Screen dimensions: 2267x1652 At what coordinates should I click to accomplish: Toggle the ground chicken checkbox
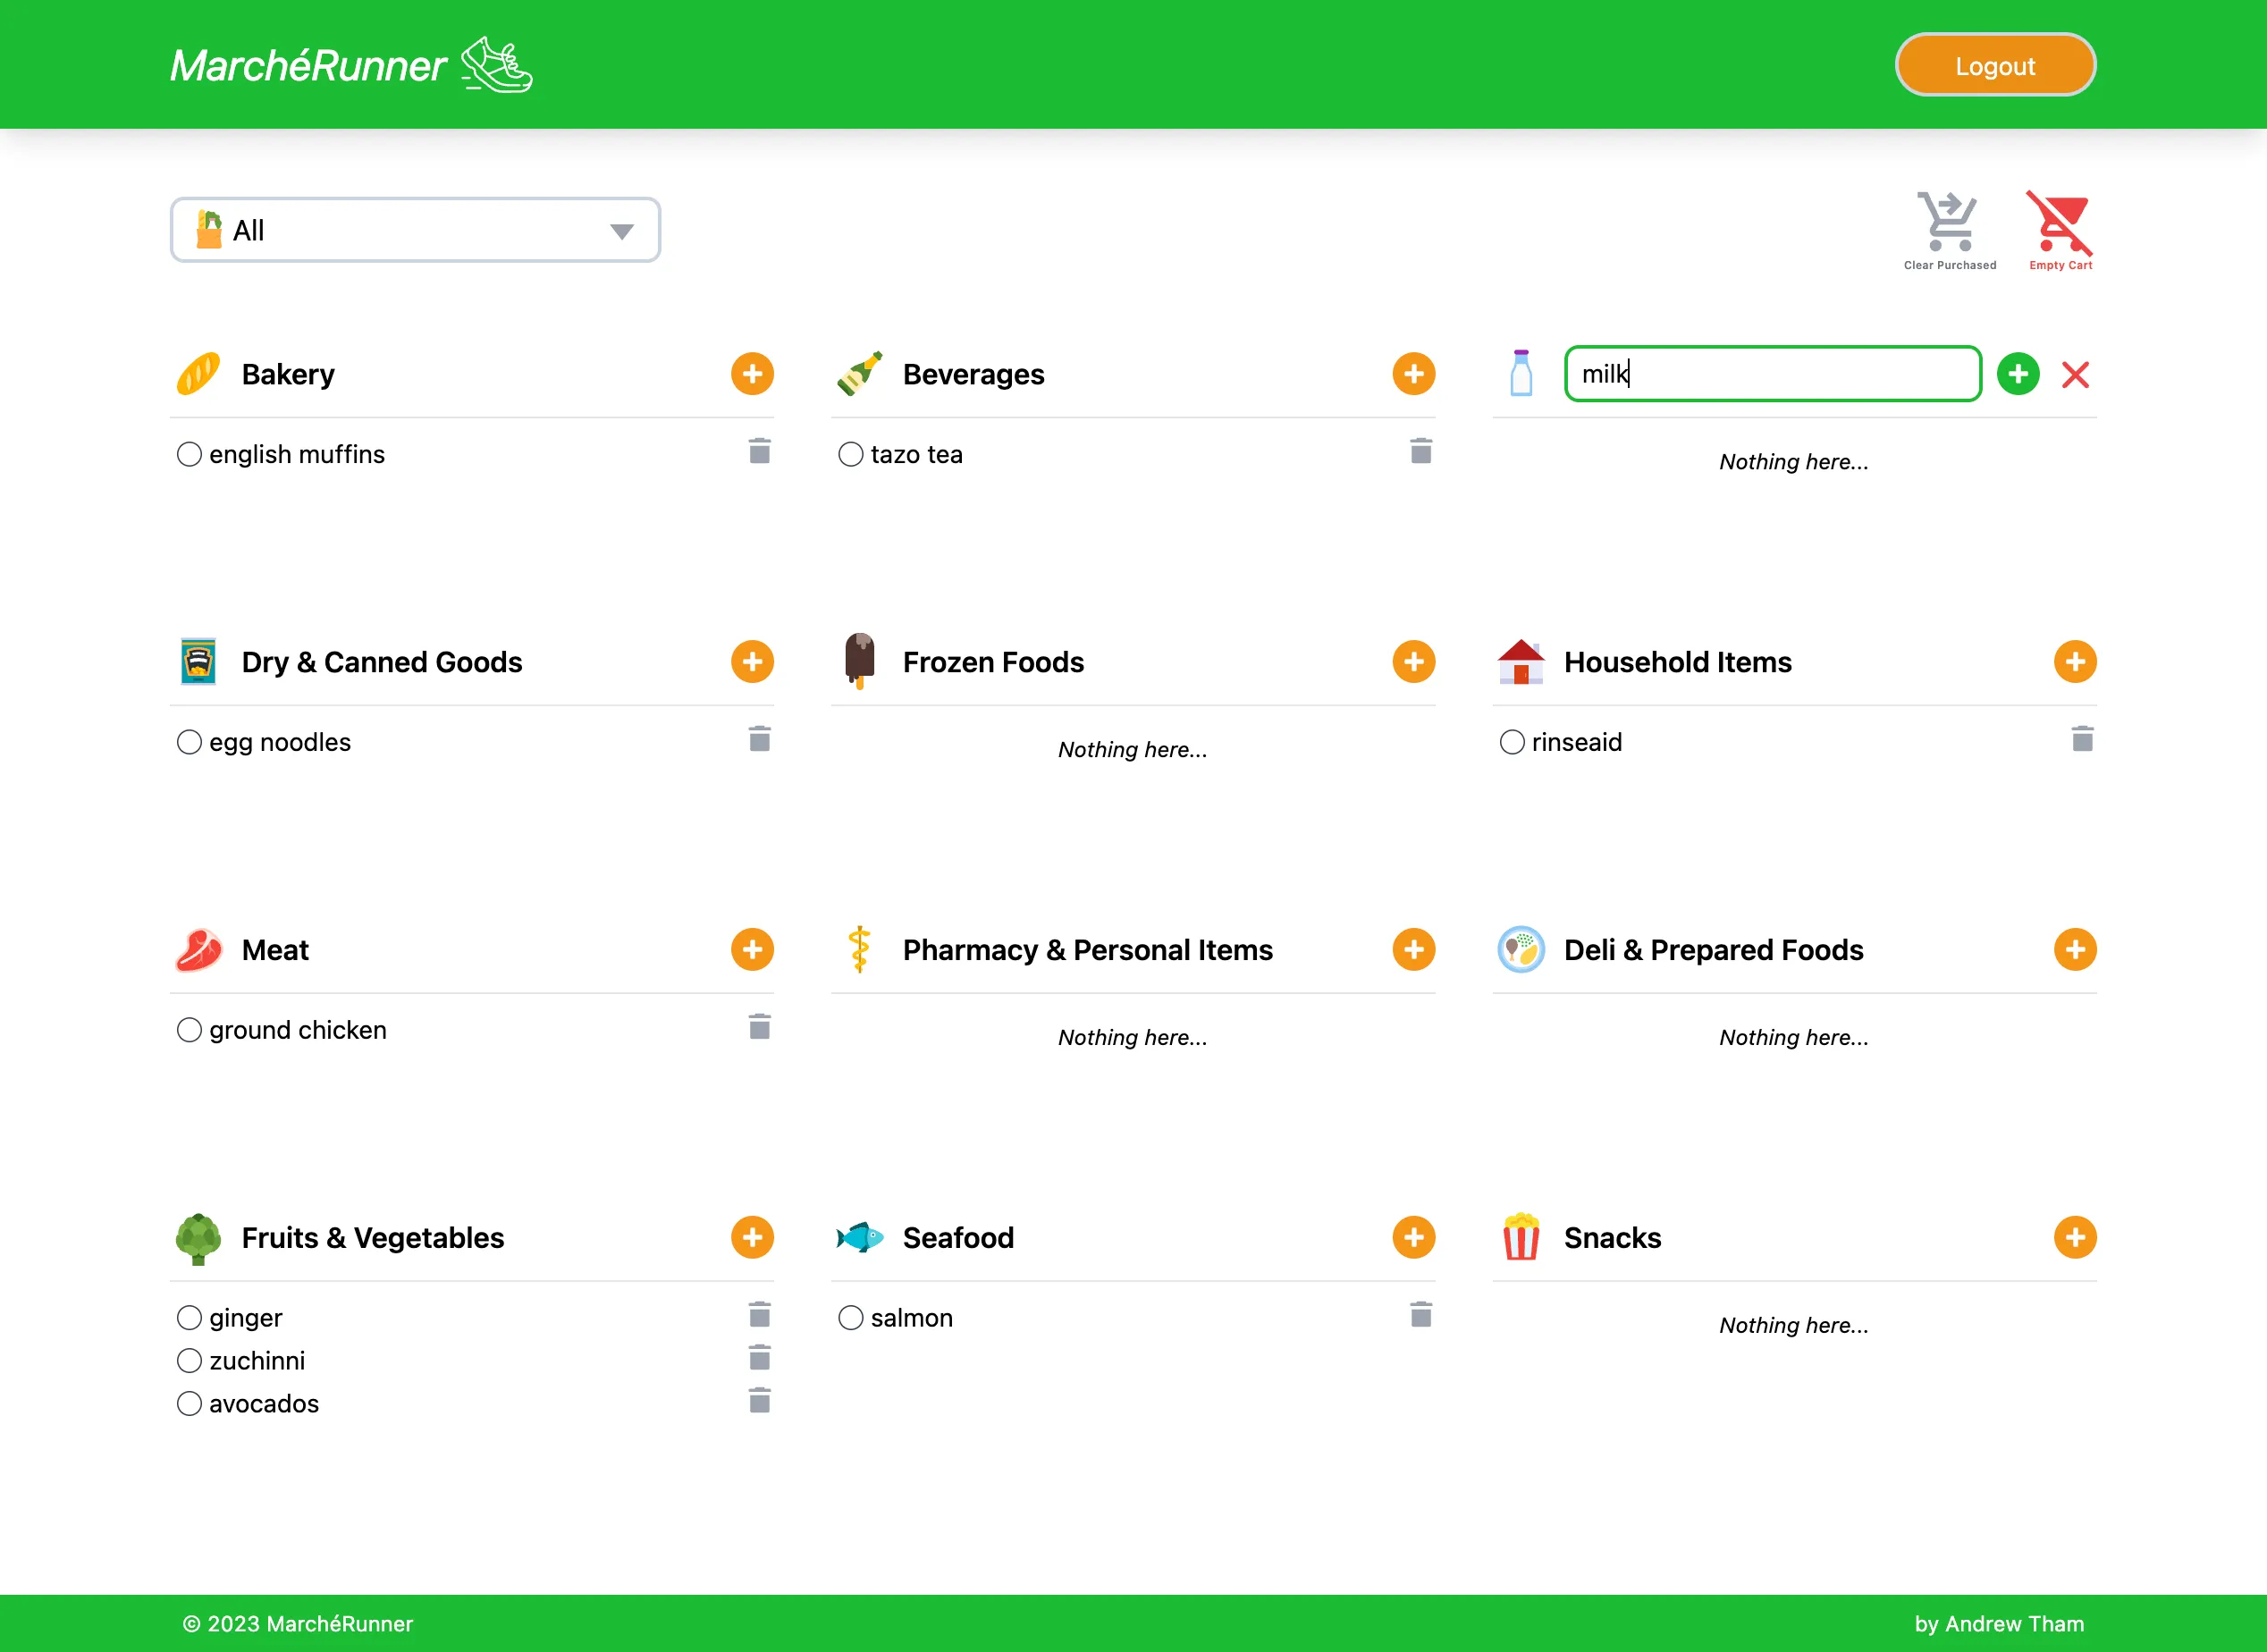pyautogui.click(x=189, y=1029)
